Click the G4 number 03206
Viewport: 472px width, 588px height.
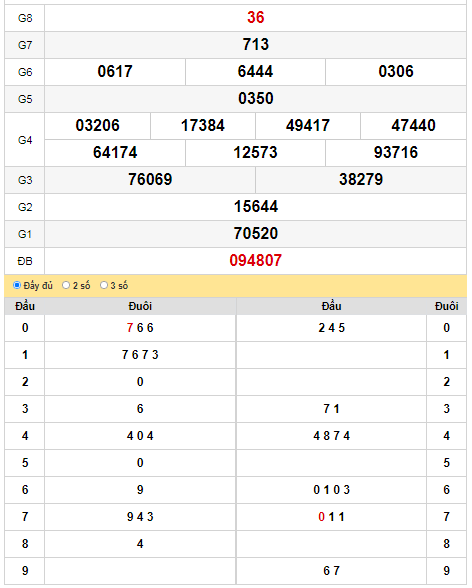97,126
